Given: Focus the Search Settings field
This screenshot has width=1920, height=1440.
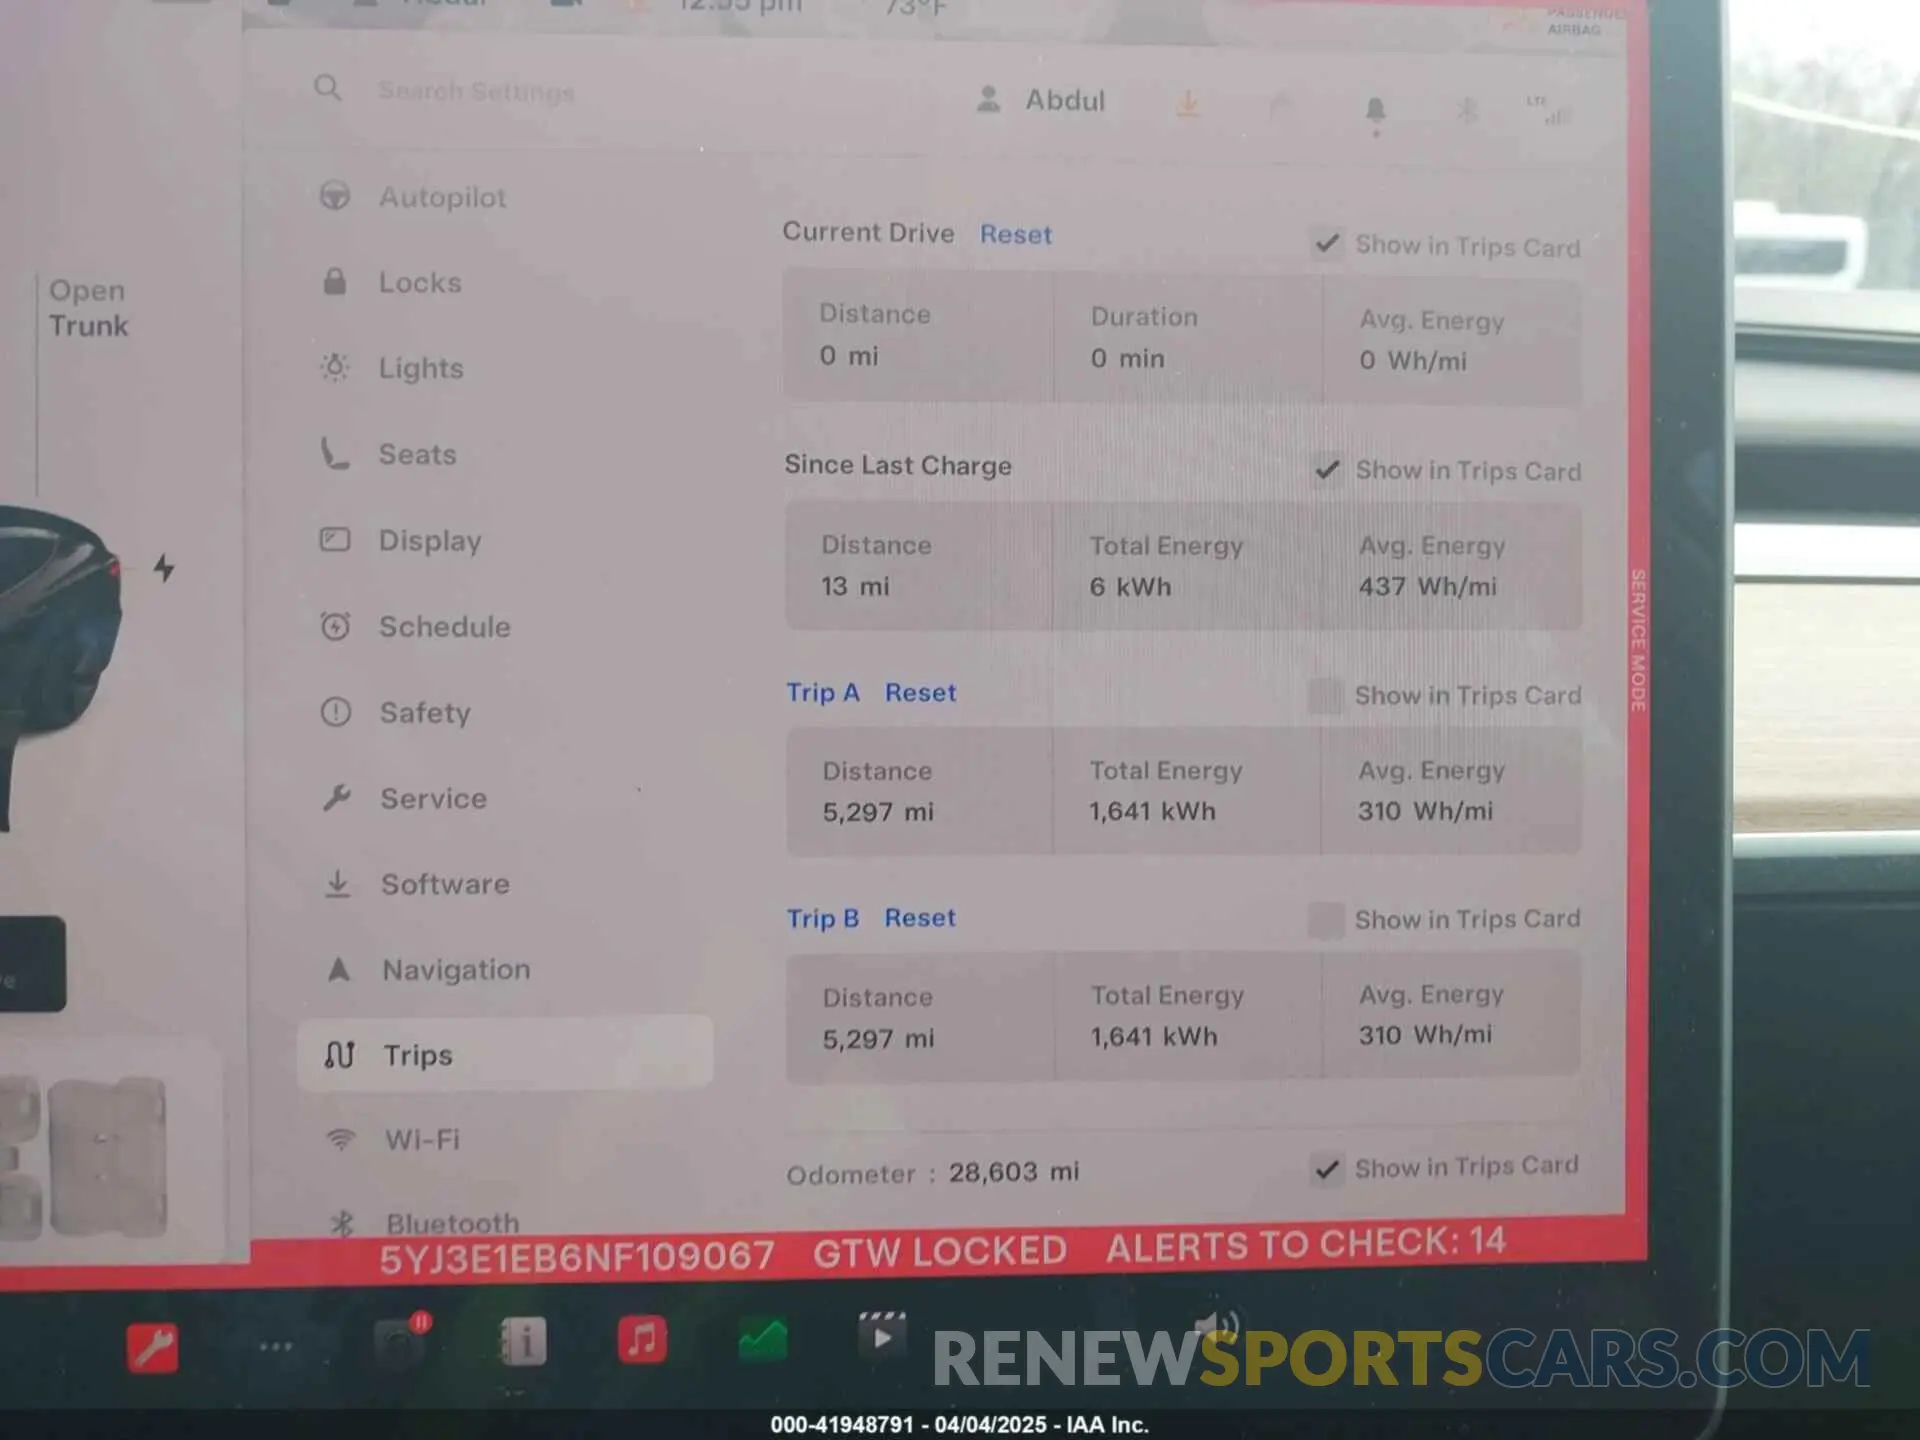Looking at the screenshot, I should tap(476, 92).
